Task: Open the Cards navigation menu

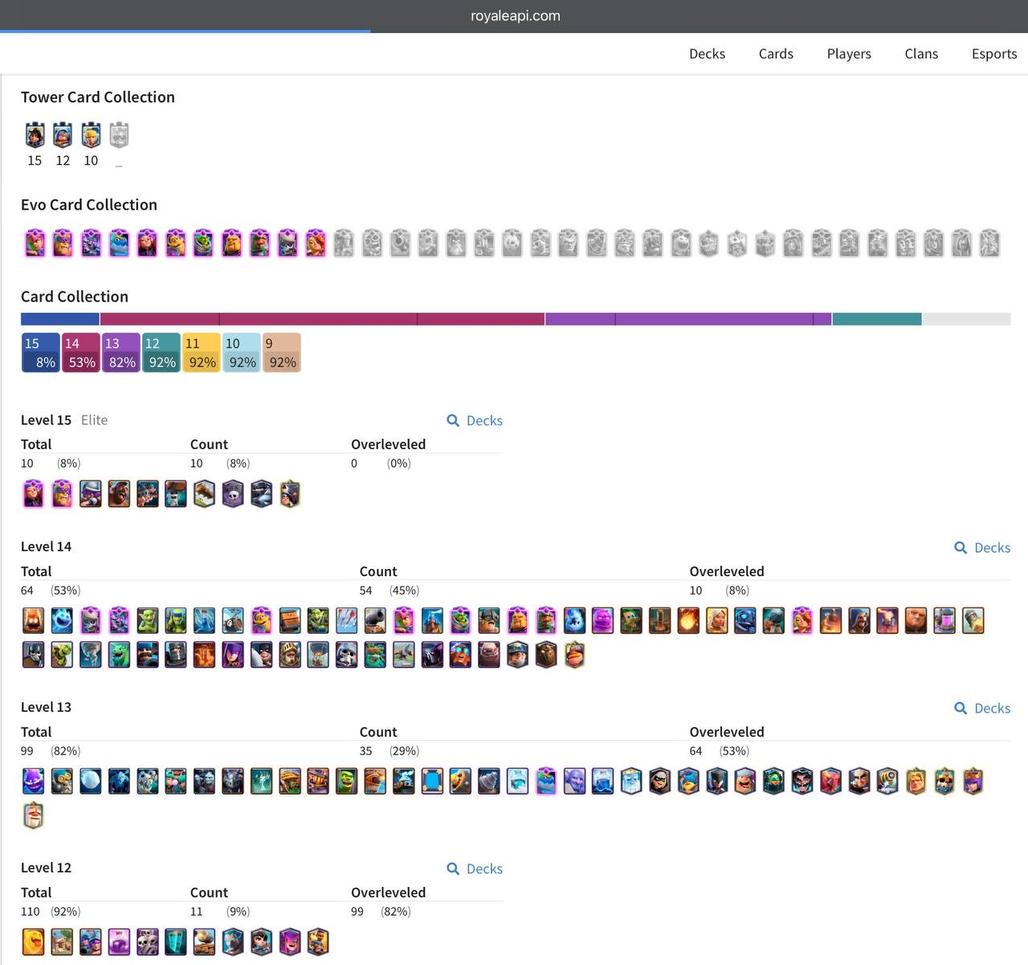Action: point(776,54)
